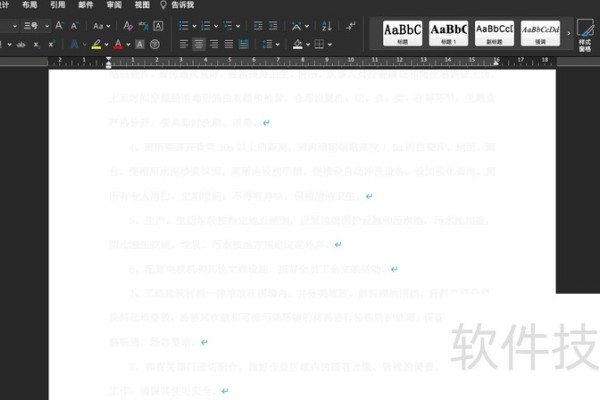Expand the Asian layout dropdown arrow
600x400 pixels.
307,26
